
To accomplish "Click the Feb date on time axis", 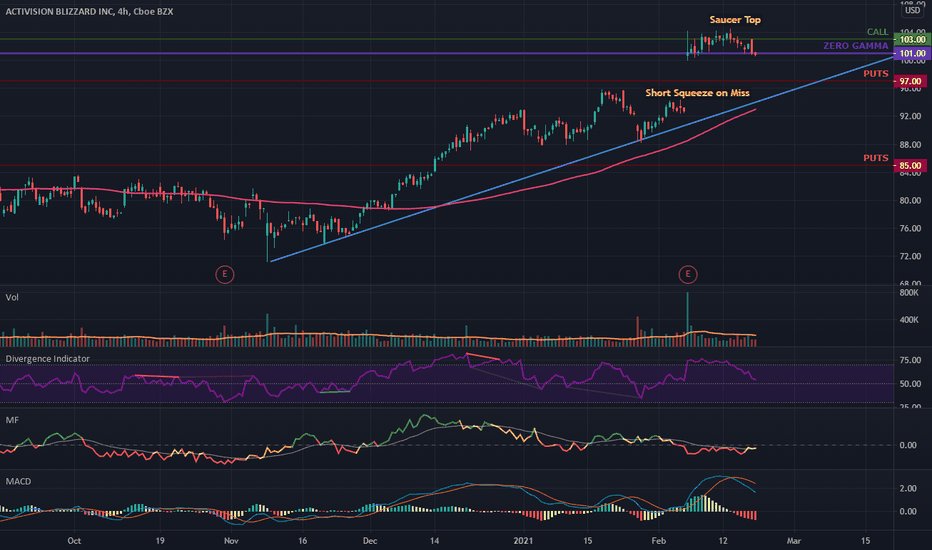I will (659, 540).
